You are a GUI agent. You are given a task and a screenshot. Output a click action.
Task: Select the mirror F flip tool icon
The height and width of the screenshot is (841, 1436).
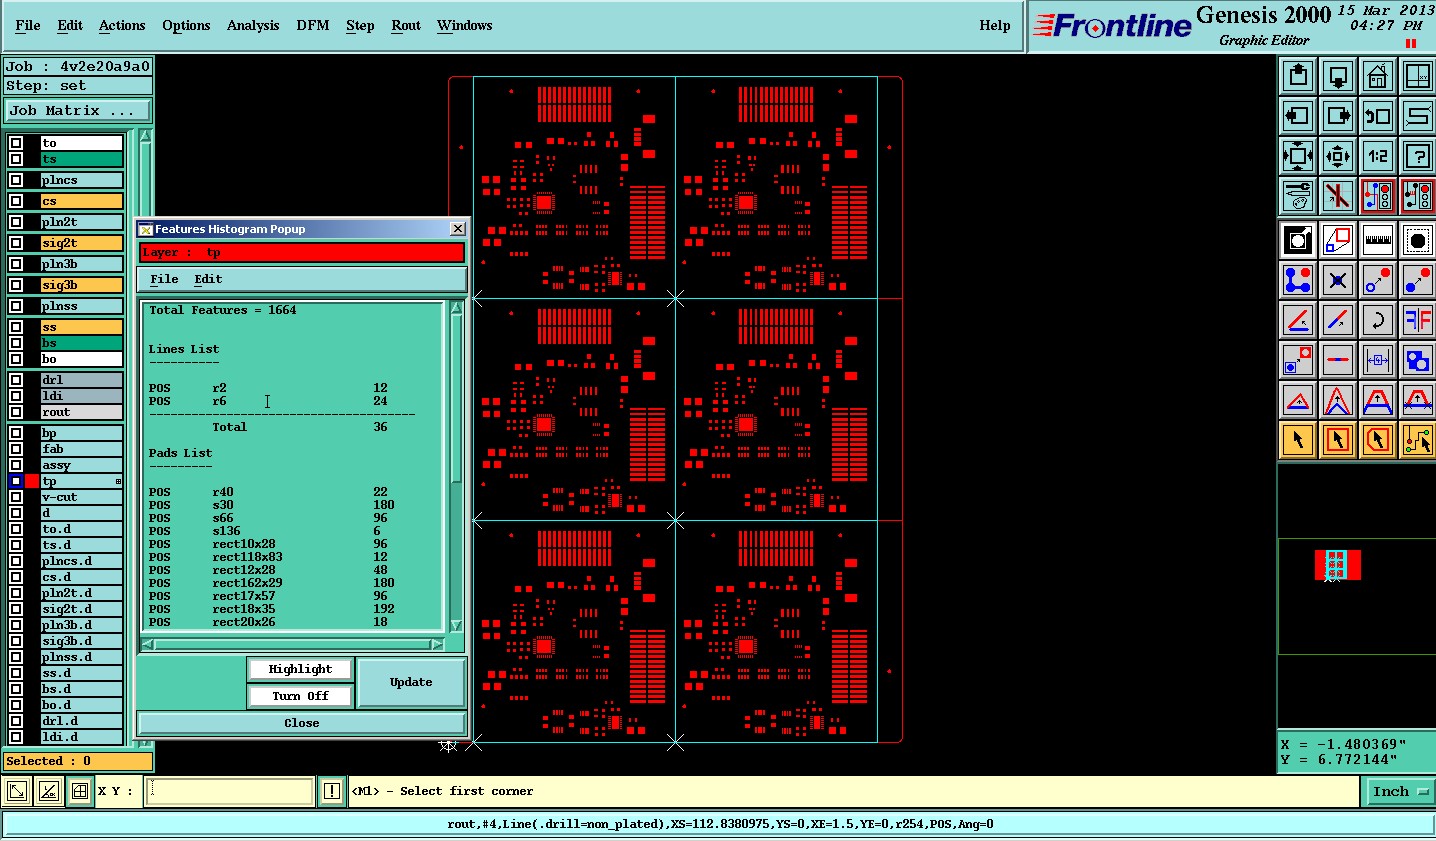tap(1417, 320)
